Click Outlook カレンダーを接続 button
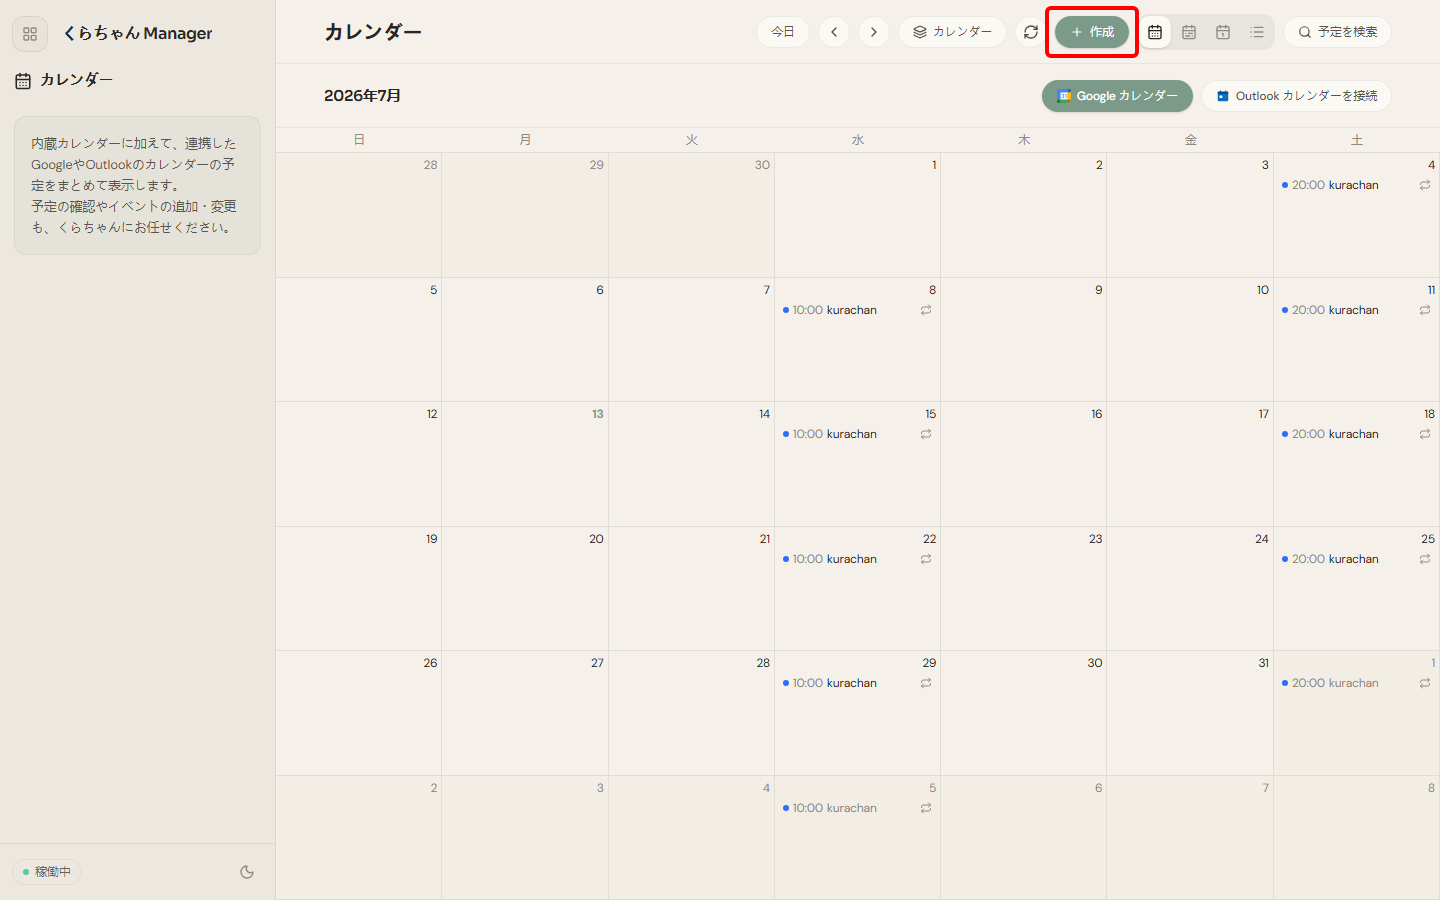Viewport: 1440px width, 900px height. click(1297, 96)
